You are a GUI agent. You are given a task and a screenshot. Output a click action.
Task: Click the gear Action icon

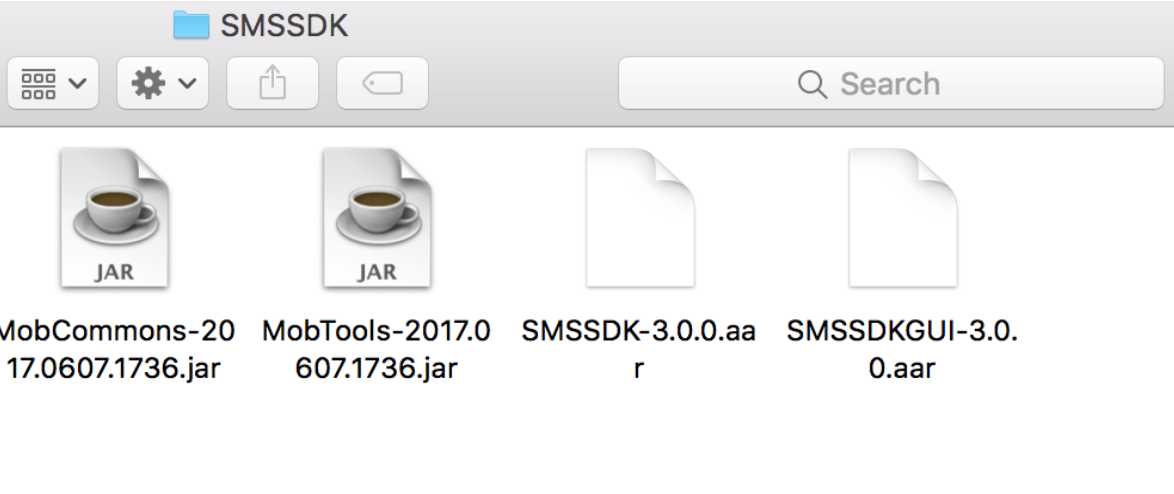coord(148,83)
